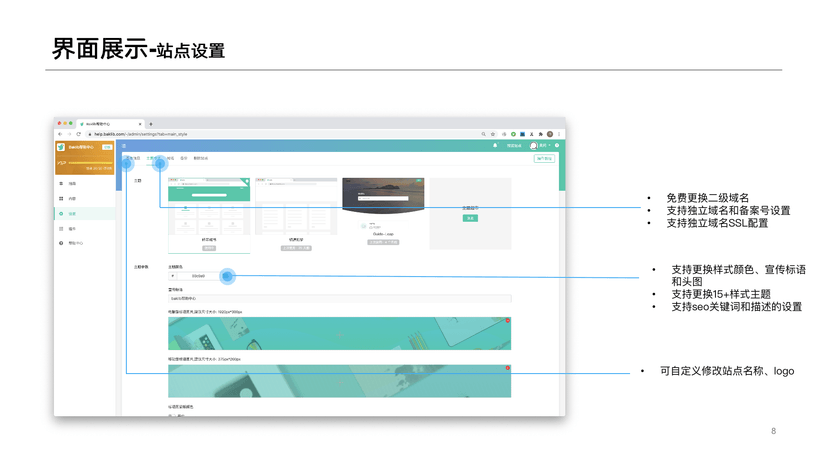
Task: Click the browser reload icon
Action: pyautogui.click(x=79, y=134)
